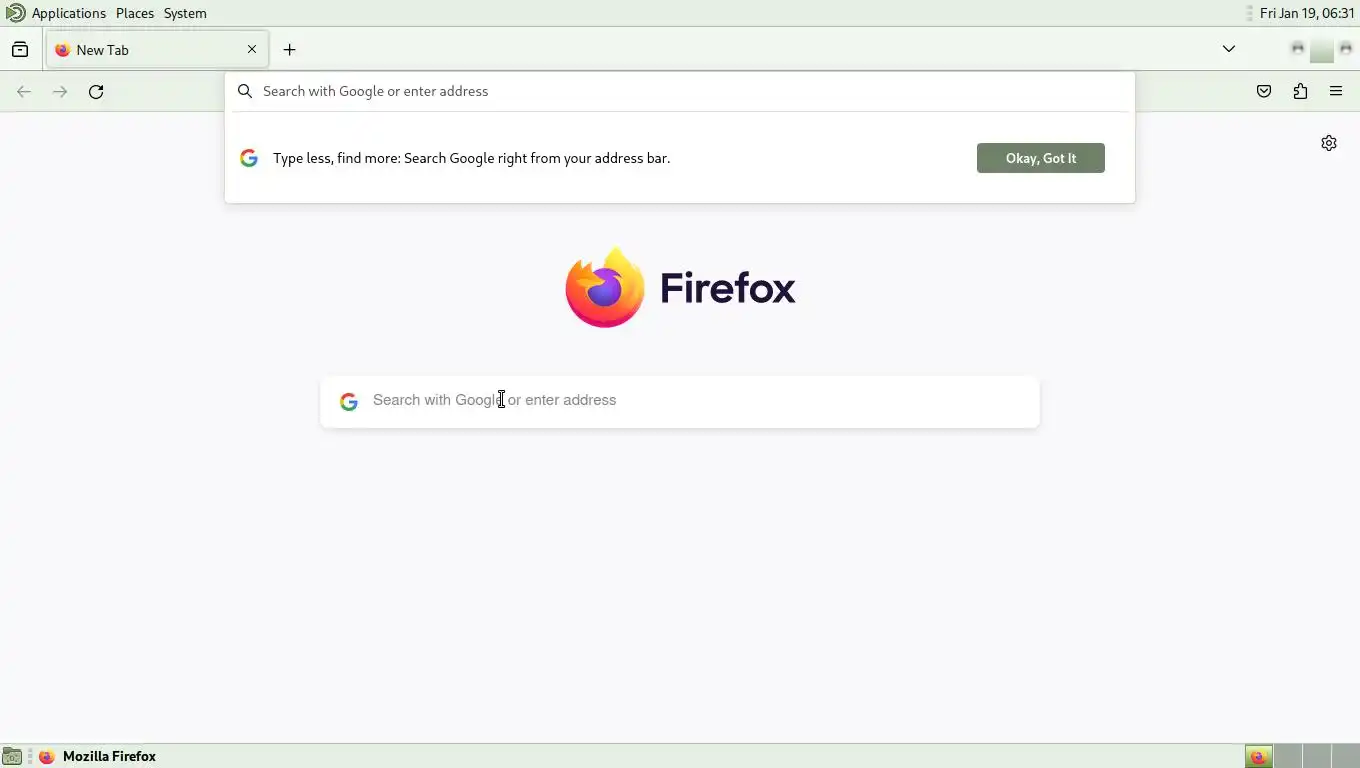This screenshot has width=1360, height=768.
Task: Click the Google icon in the page search box
Action: (349, 402)
